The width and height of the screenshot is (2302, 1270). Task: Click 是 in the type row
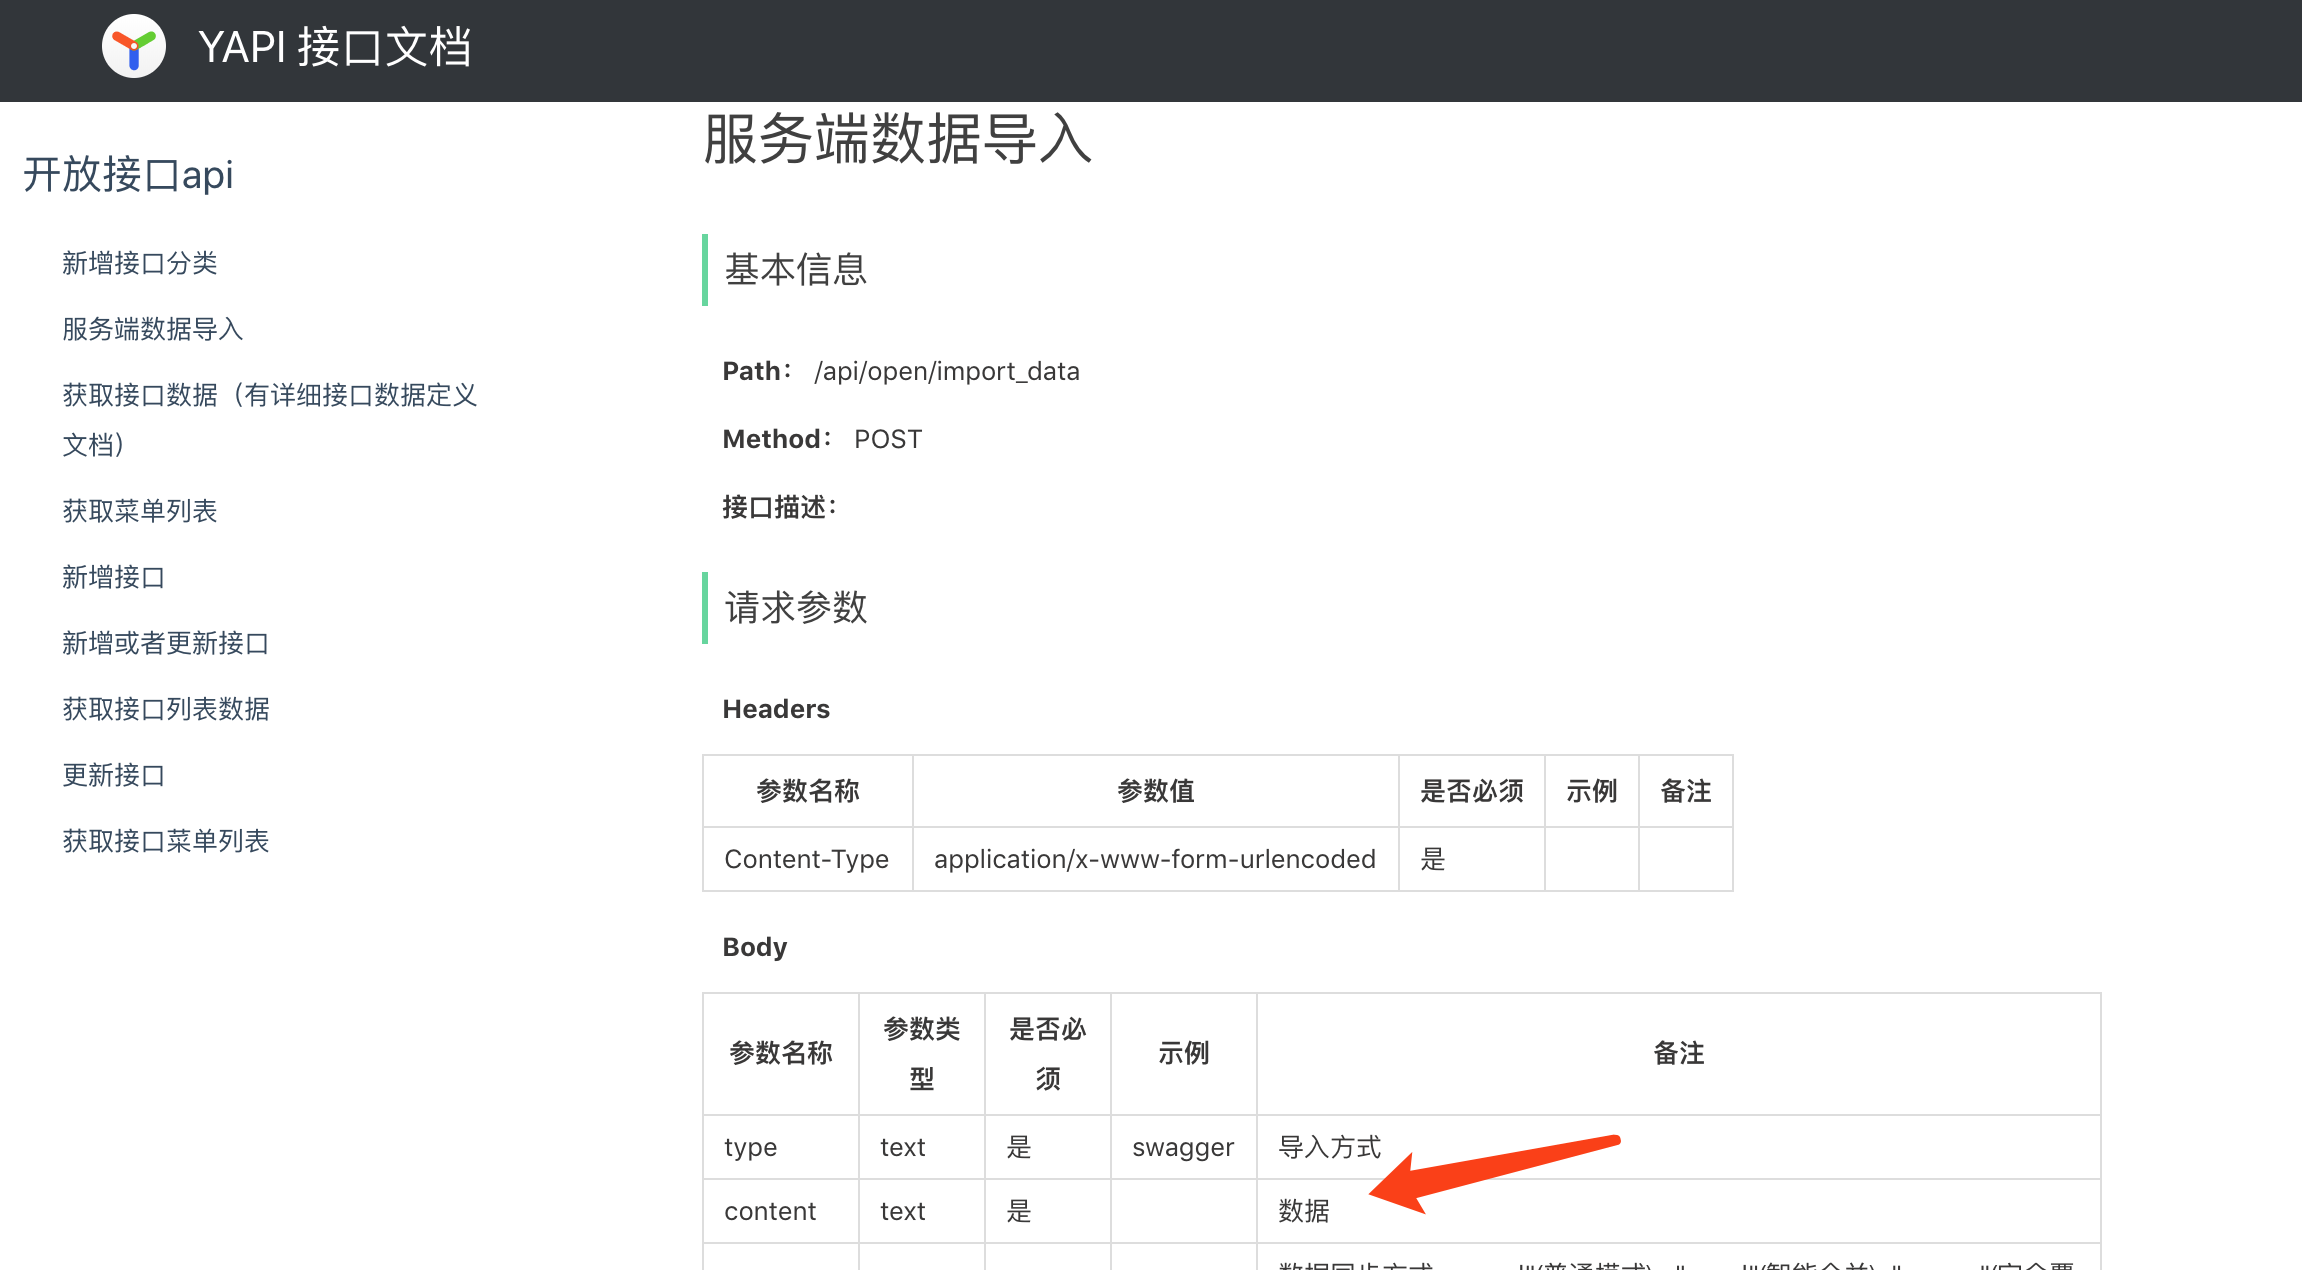pos(1048,1147)
